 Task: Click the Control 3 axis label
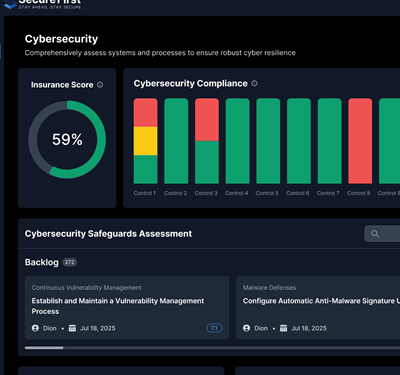point(206,193)
